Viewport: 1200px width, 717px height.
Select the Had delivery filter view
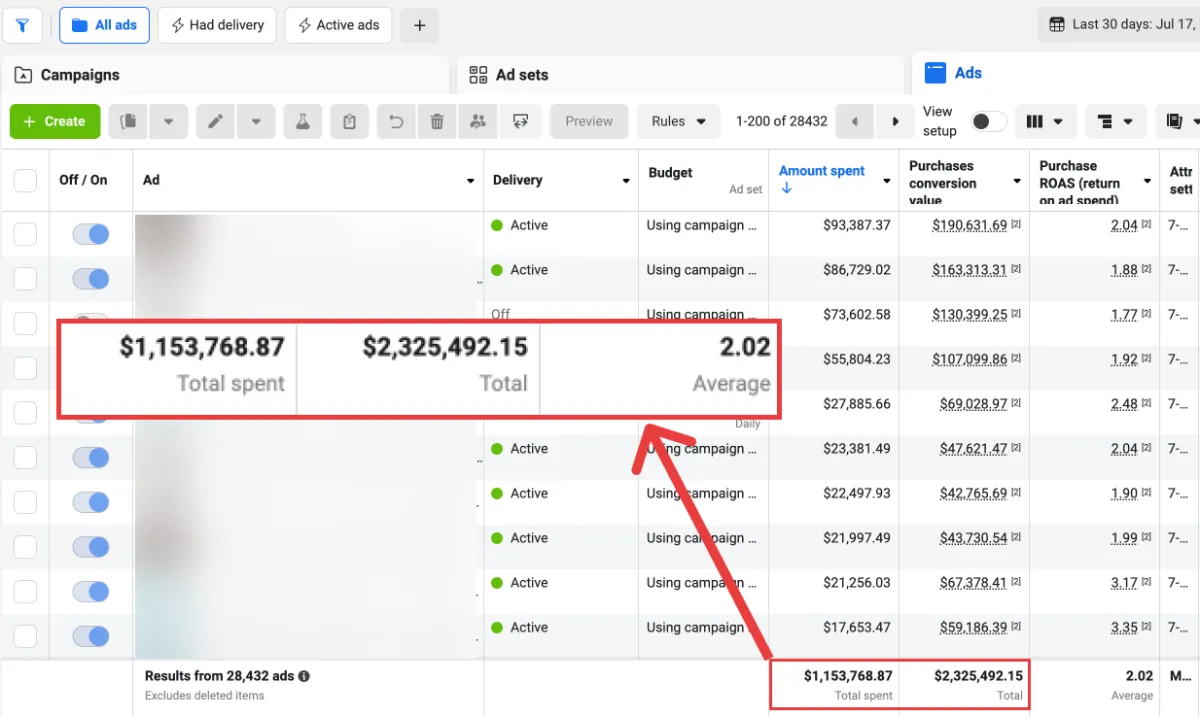(217, 25)
